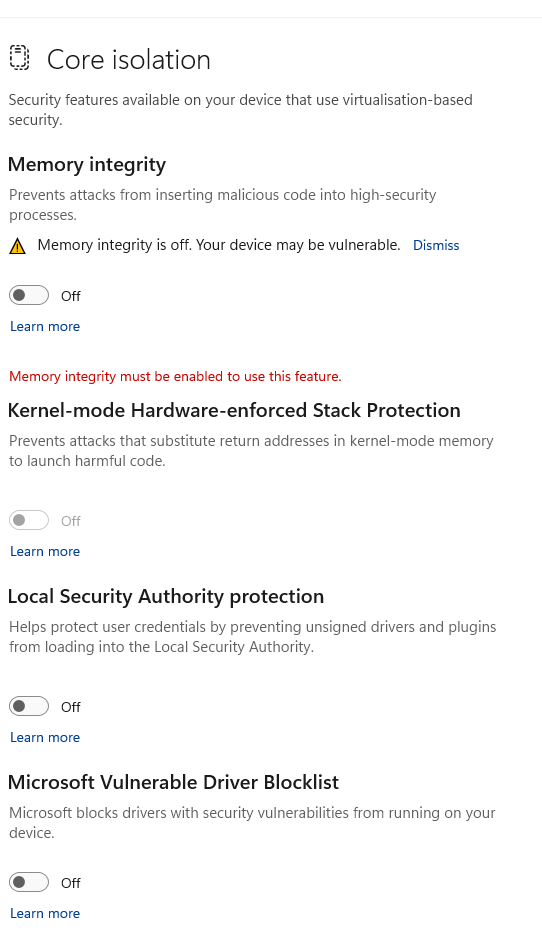Image resolution: width=542 pixels, height=945 pixels.
Task: Click the 'Memory integrity is off' warning text
Action: (219, 245)
